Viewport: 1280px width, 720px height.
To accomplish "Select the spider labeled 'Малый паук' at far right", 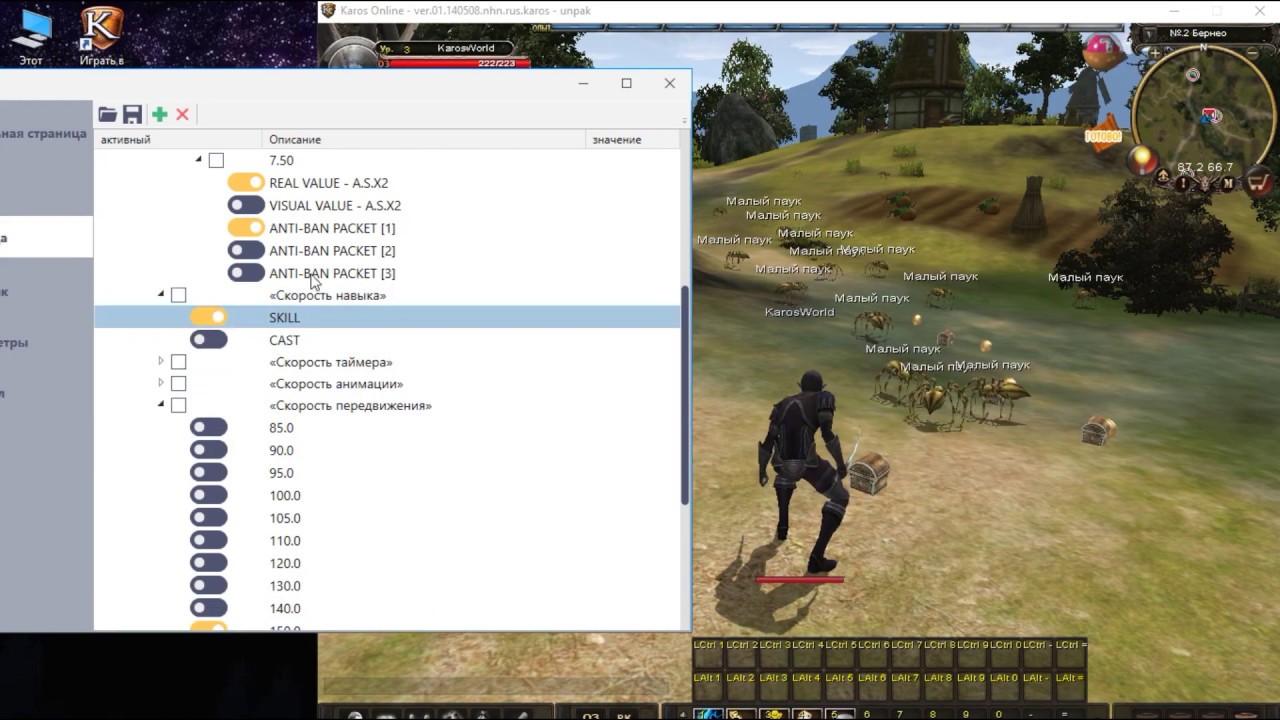I will [1085, 277].
